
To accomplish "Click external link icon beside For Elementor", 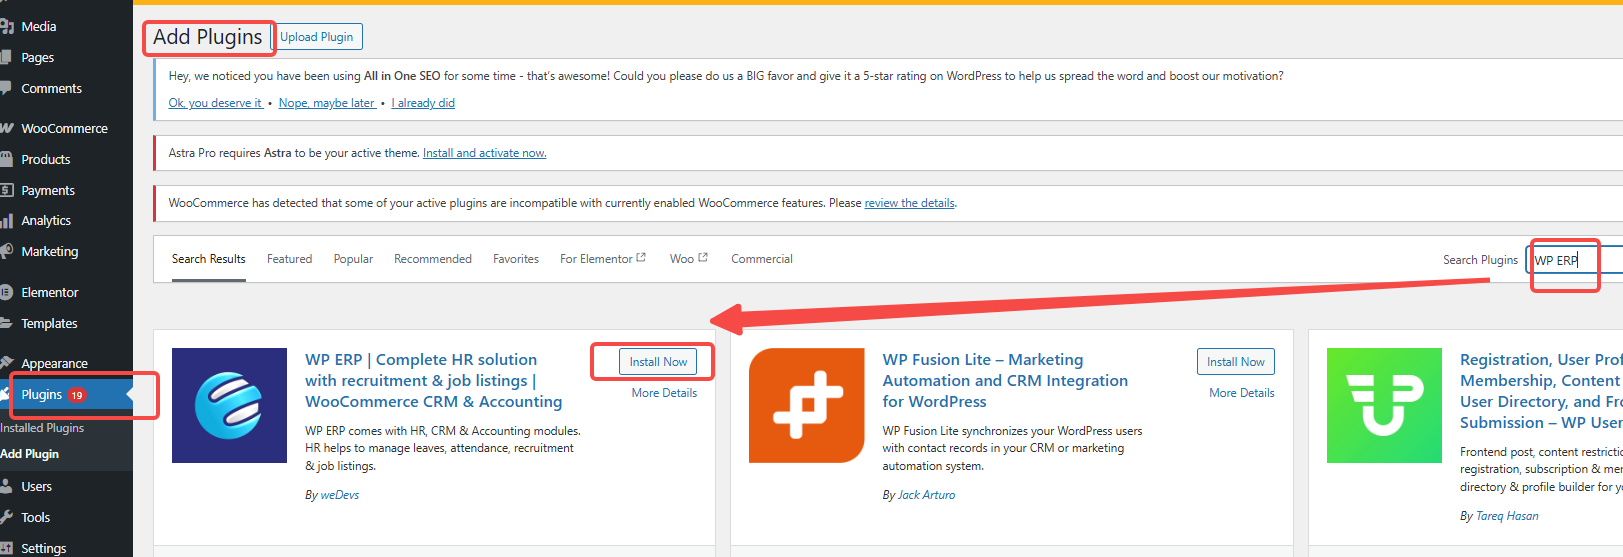I will click(x=641, y=257).
